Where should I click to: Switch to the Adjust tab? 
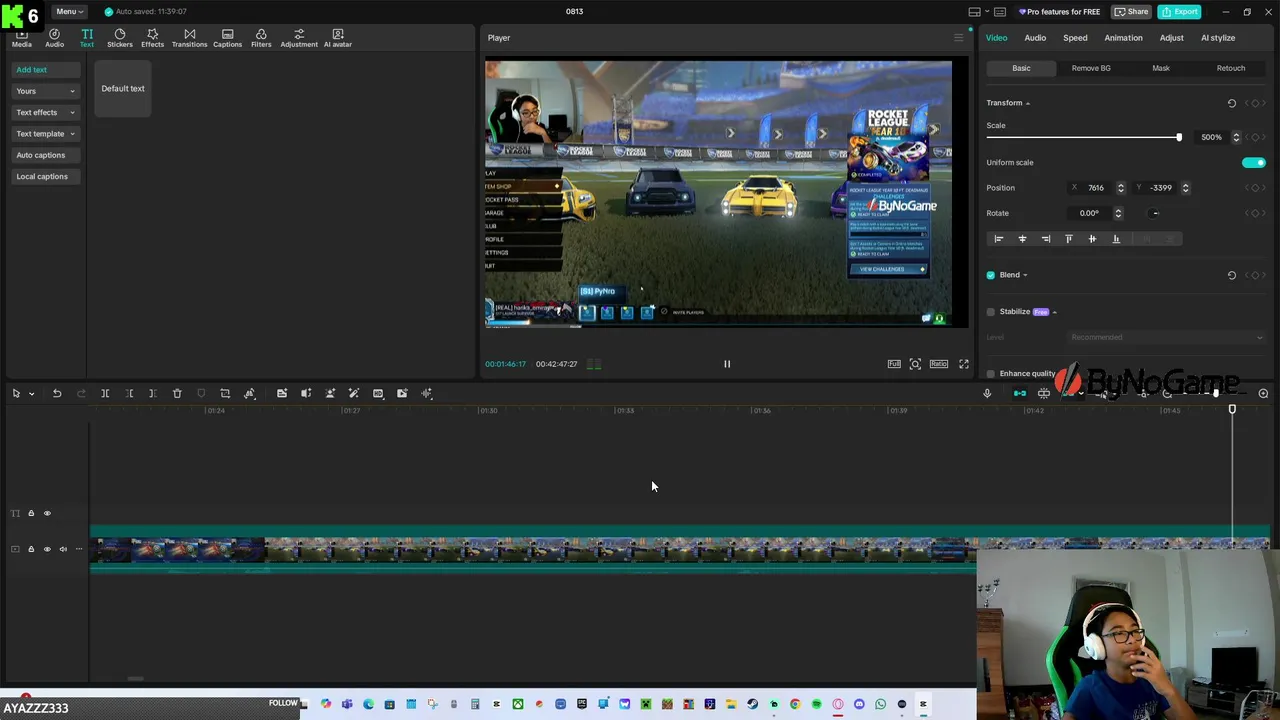click(1171, 38)
